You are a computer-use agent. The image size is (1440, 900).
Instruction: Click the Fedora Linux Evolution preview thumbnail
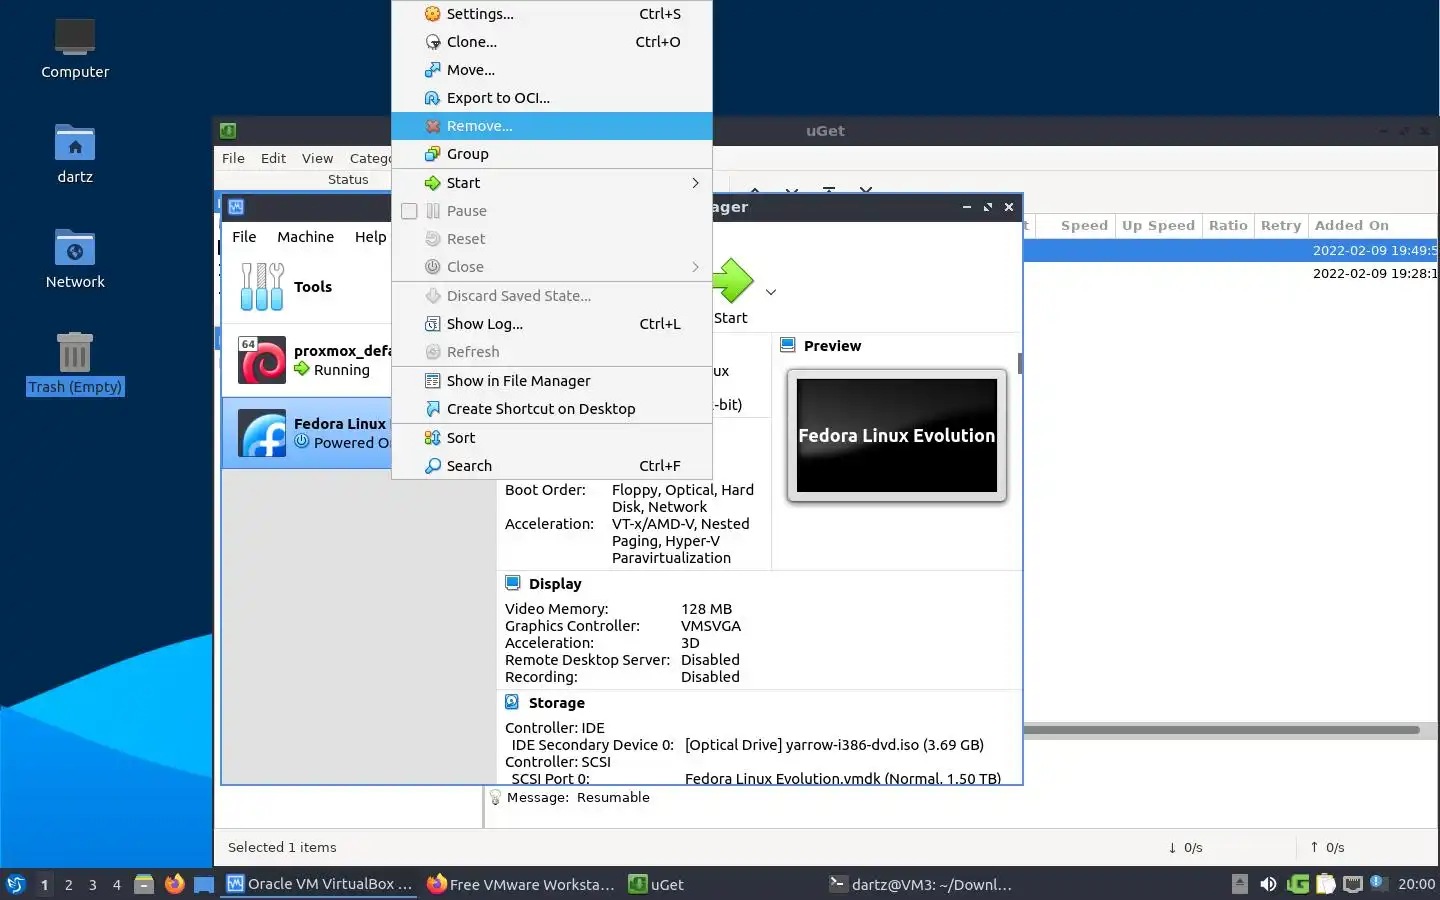[x=897, y=435]
